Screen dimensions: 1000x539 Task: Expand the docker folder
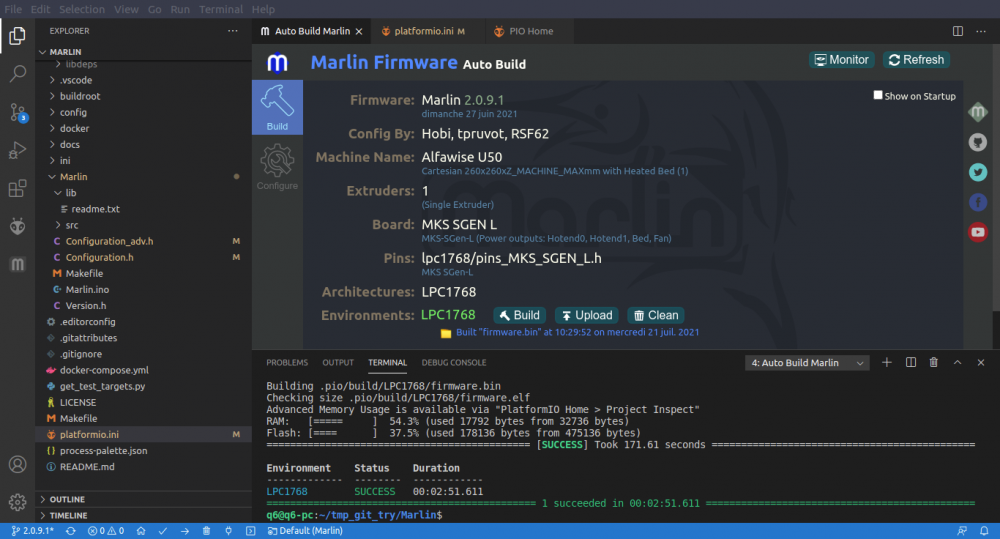click(145, 128)
